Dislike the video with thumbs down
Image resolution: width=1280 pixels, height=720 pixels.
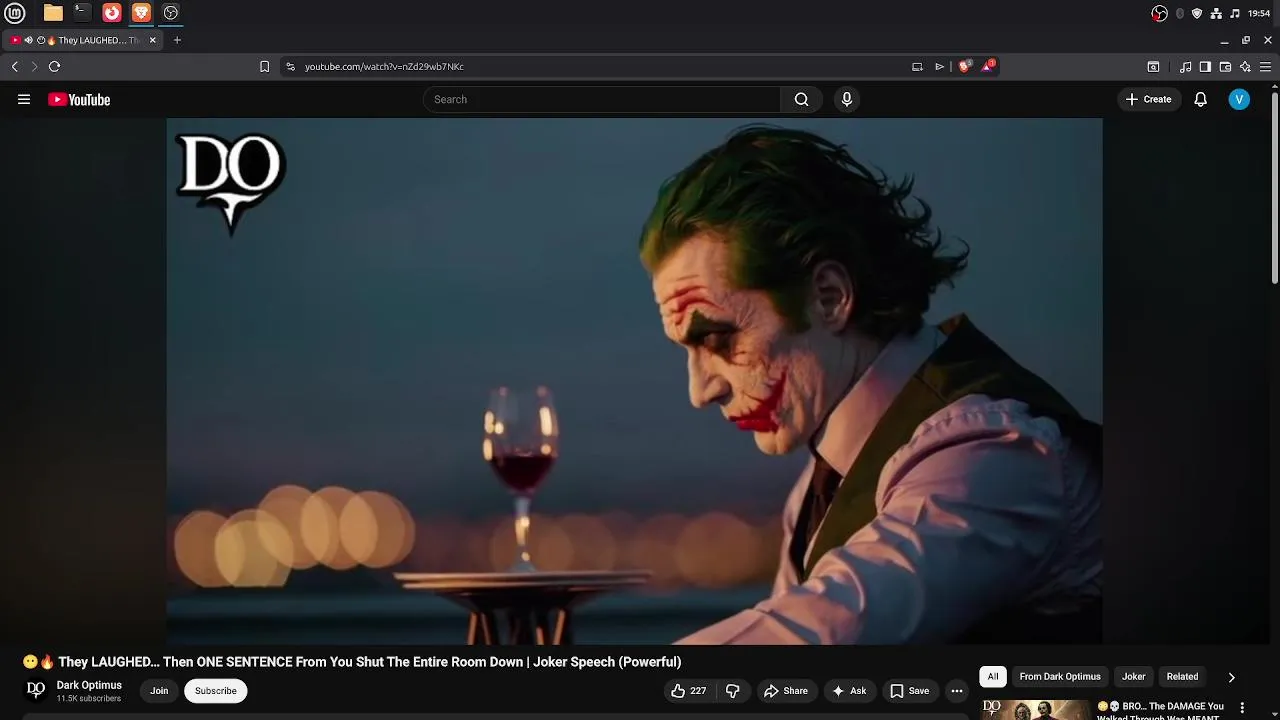pyautogui.click(x=733, y=691)
